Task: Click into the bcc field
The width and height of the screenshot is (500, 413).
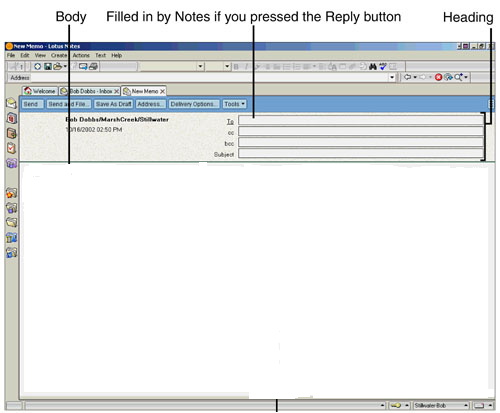Action: coord(361,142)
